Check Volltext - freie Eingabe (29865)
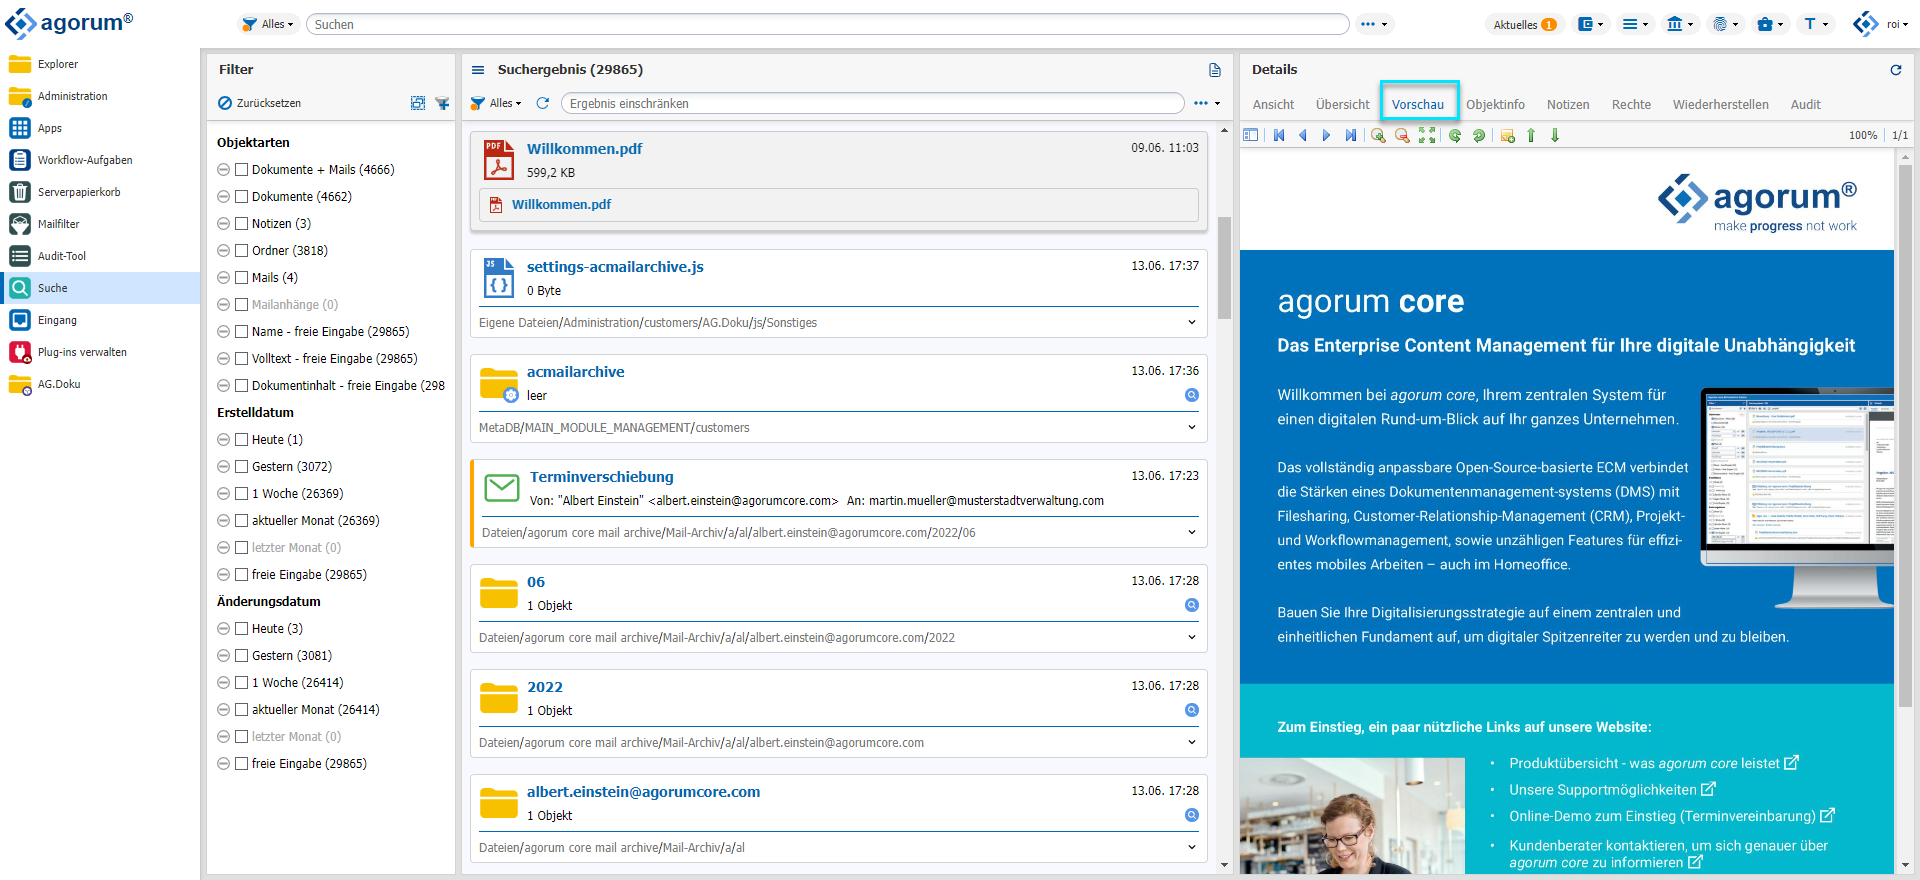The height and width of the screenshot is (880, 1920). point(241,359)
